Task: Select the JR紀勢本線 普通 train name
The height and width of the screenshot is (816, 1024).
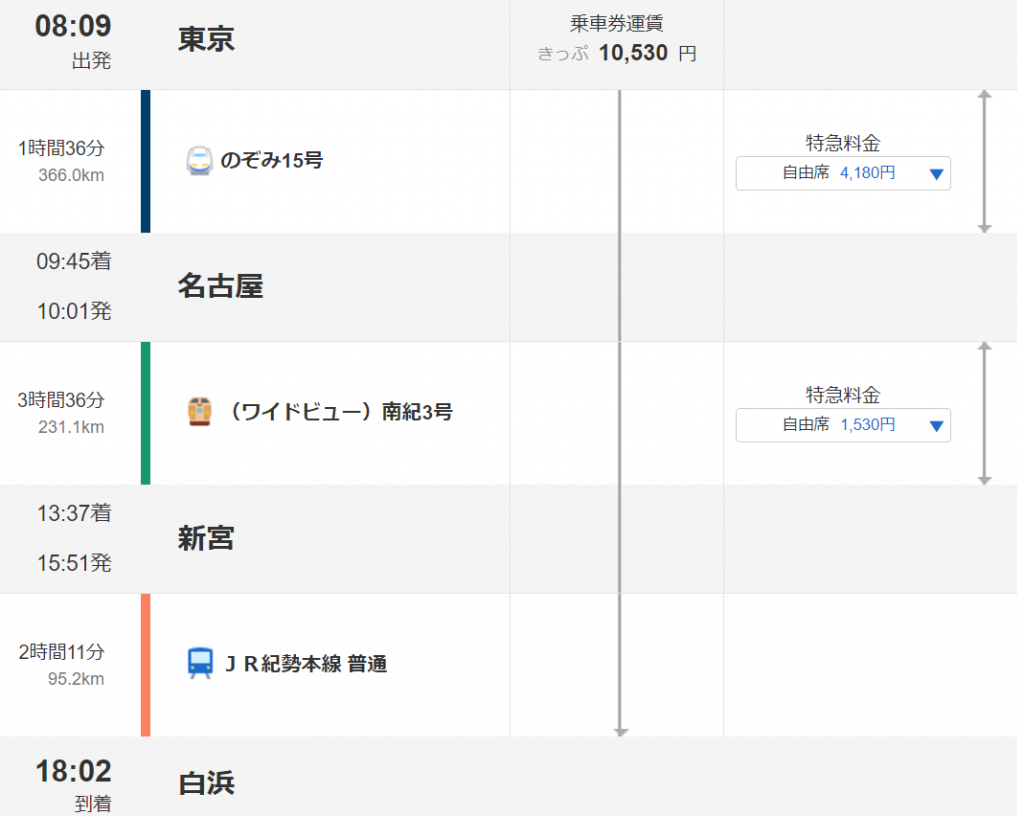Action: tap(306, 664)
